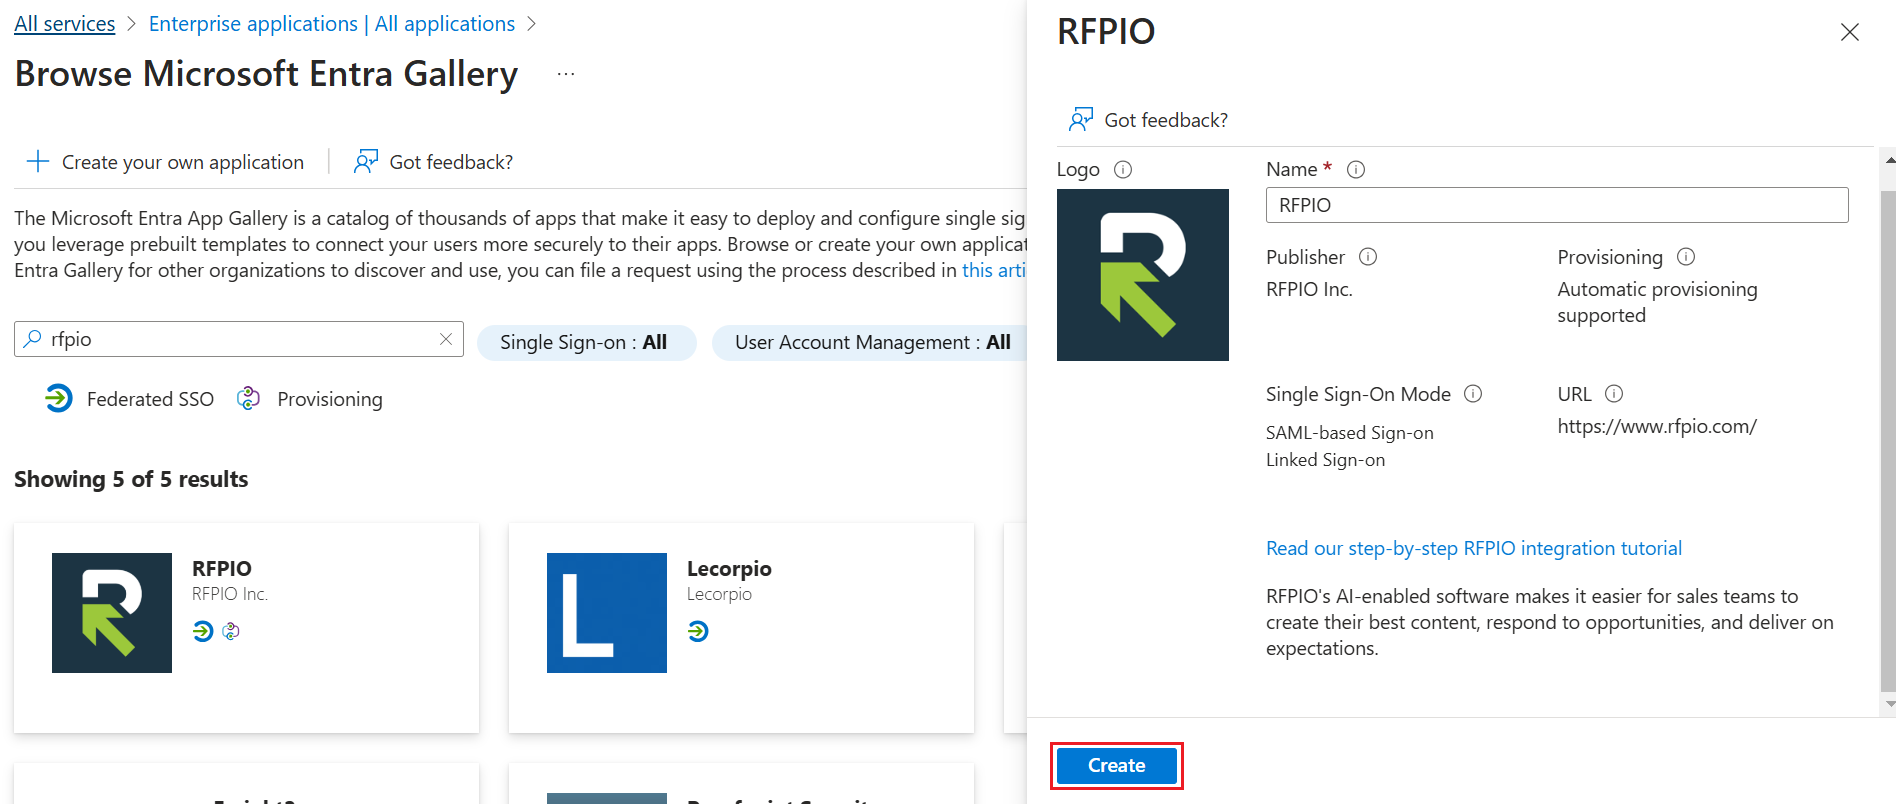Viewport: 1896px width, 804px height.
Task: Click the search magnifier icon in the search box
Action: (x=33, y=339)
